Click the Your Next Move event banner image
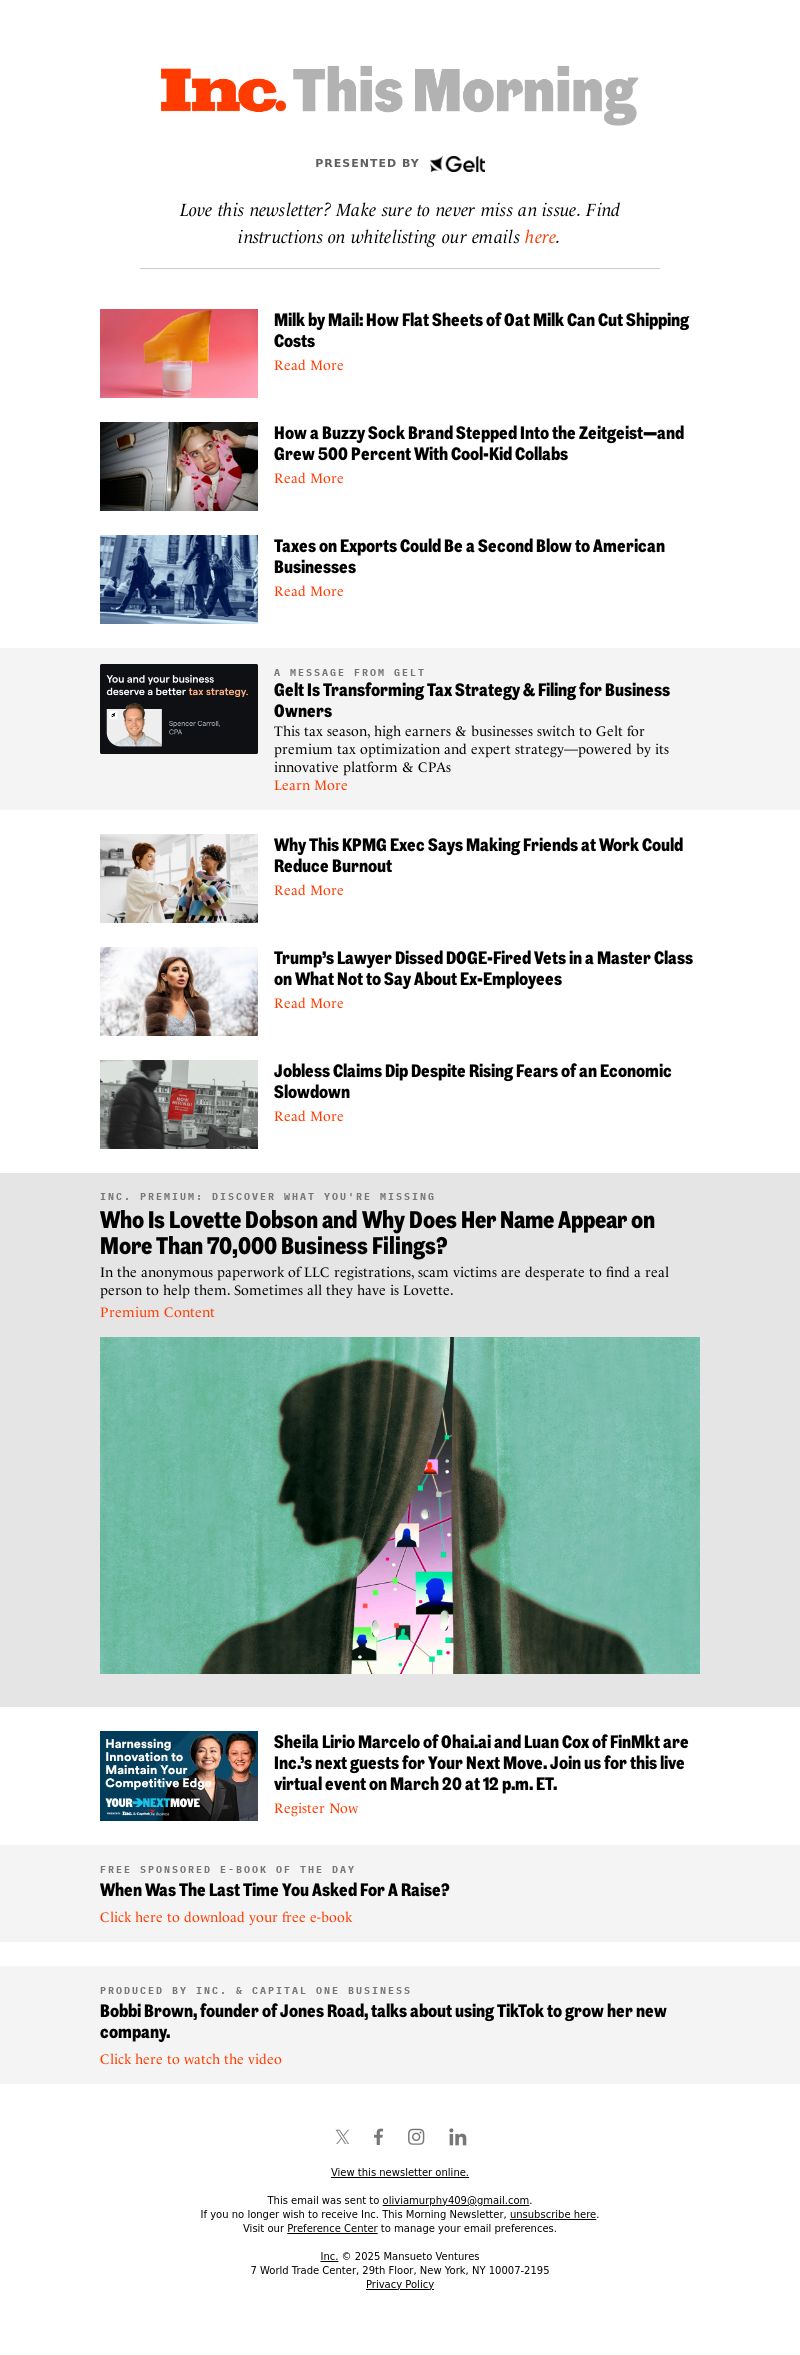This screenshot has width=800, height=2355. (179, 1776)
